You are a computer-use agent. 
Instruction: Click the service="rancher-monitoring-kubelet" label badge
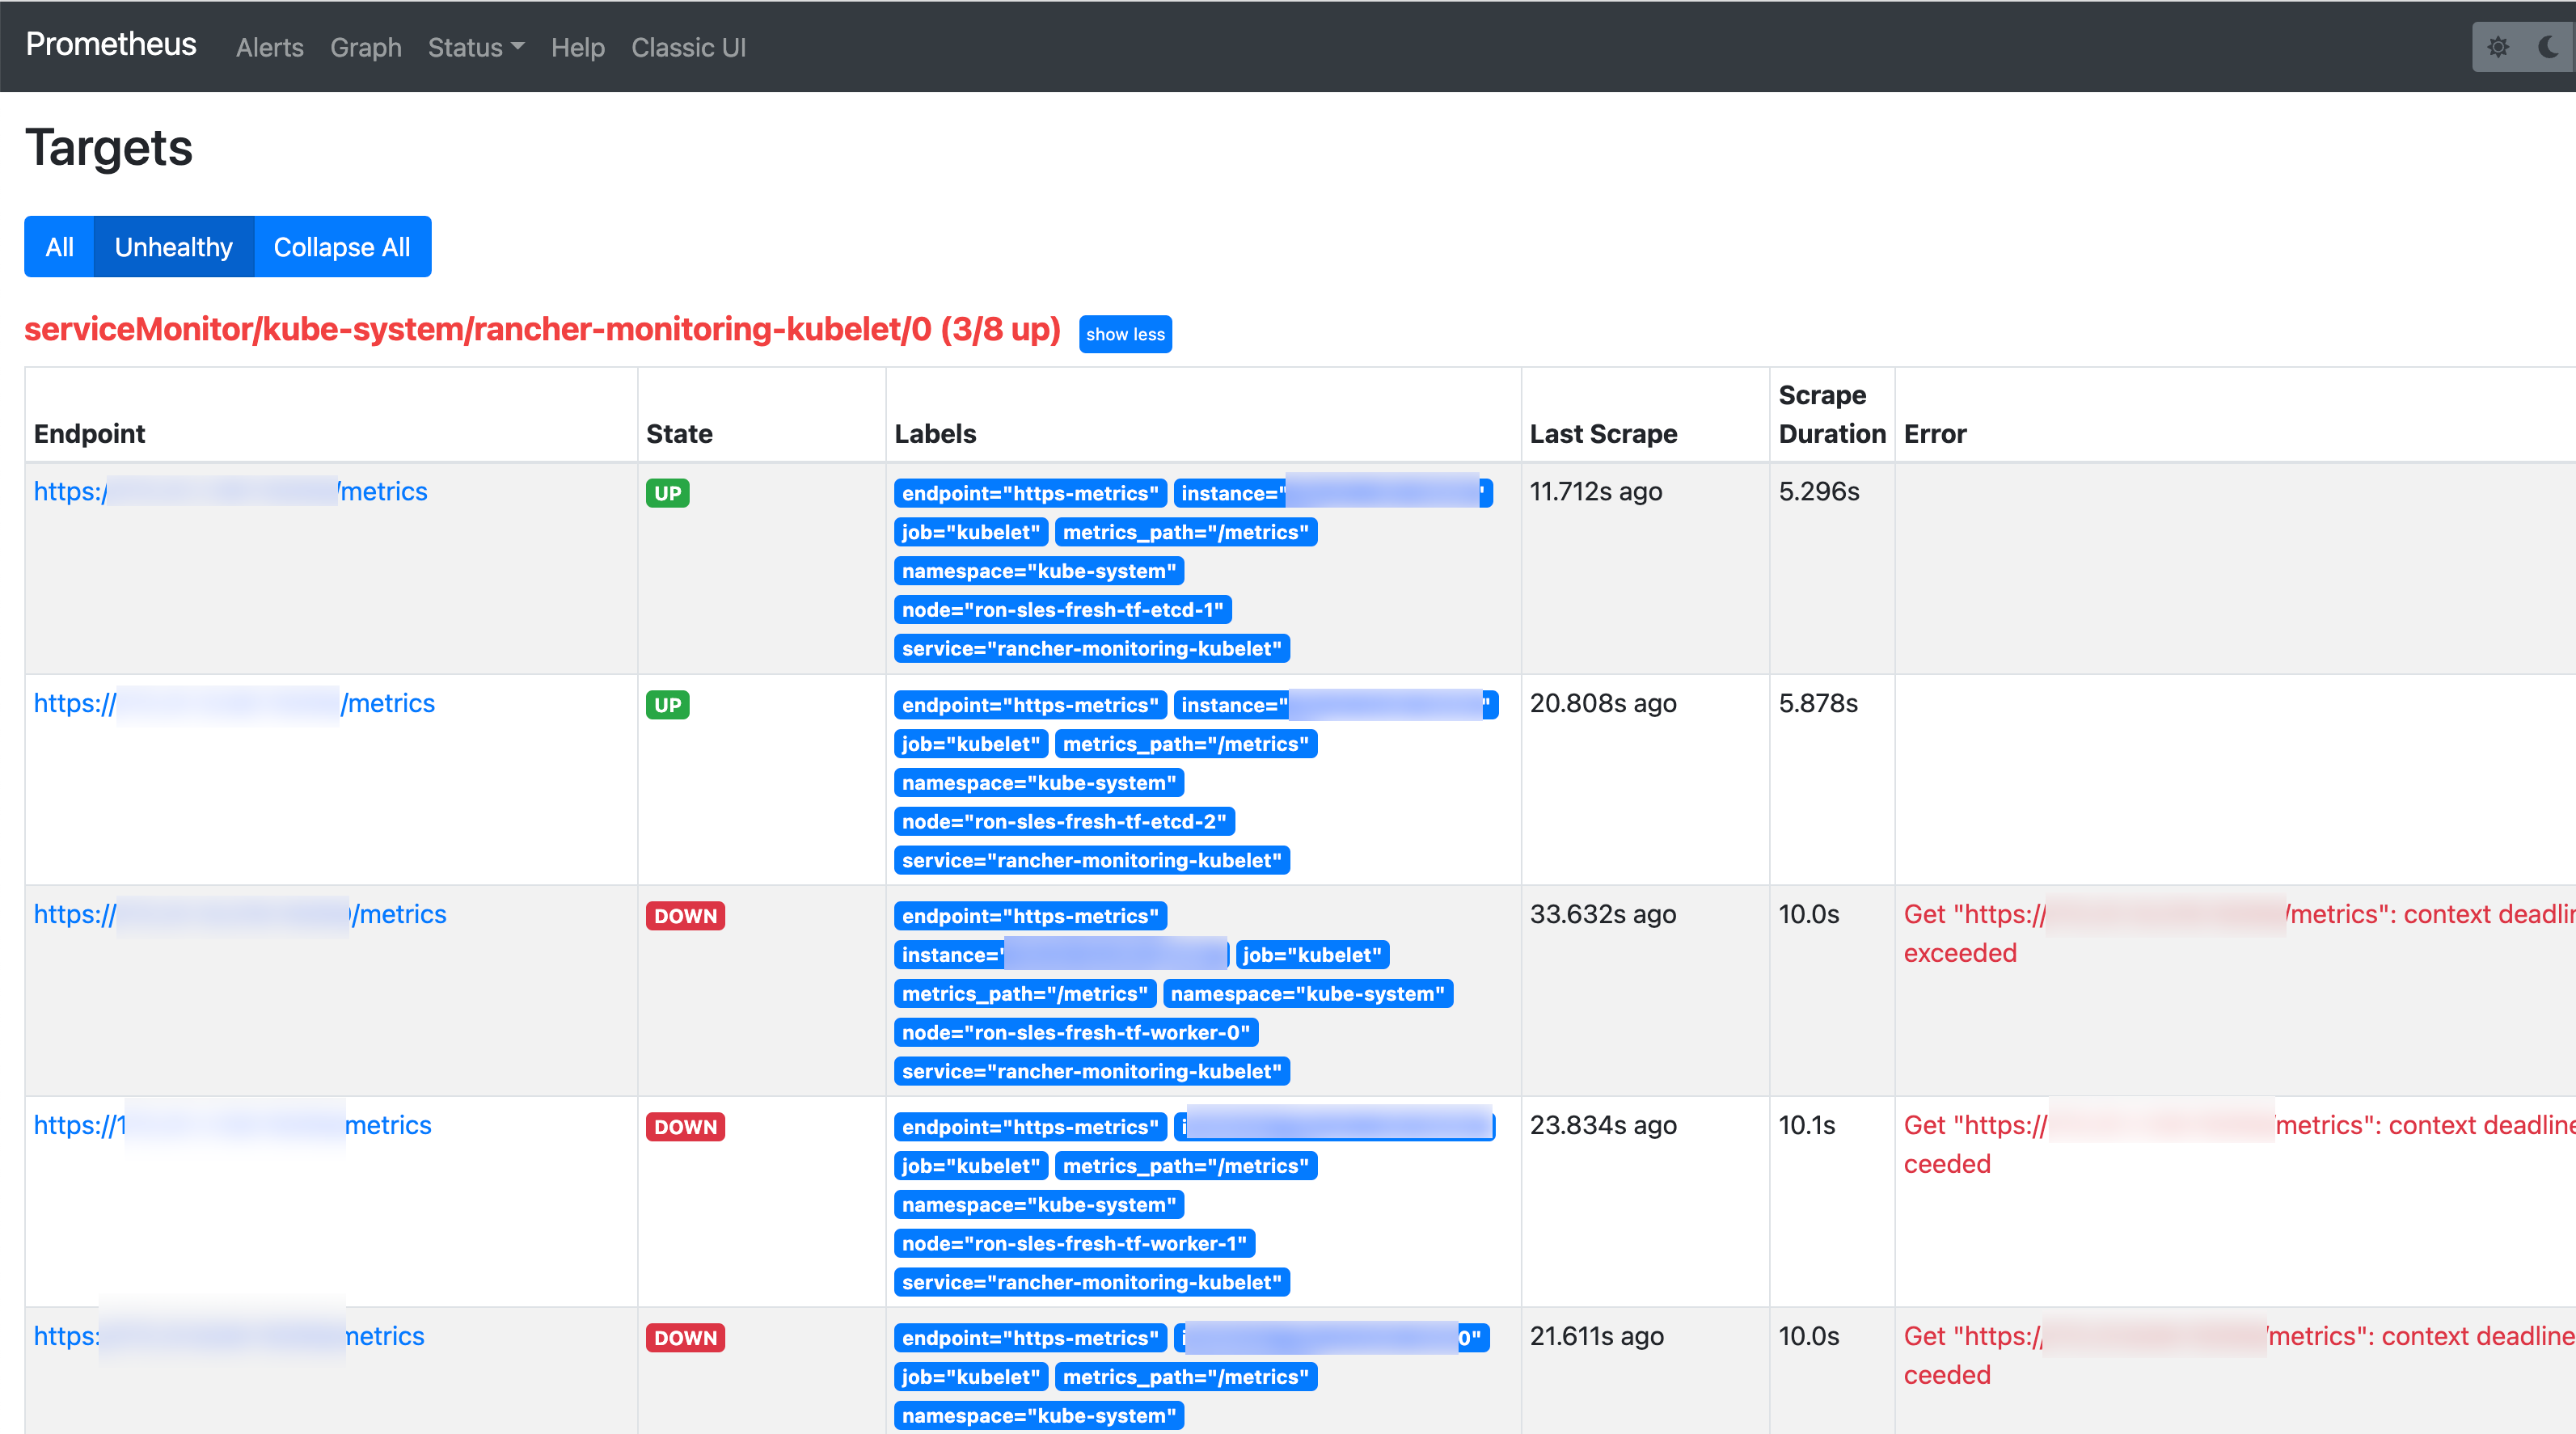pyautogui.click(x=1090, y=648)
